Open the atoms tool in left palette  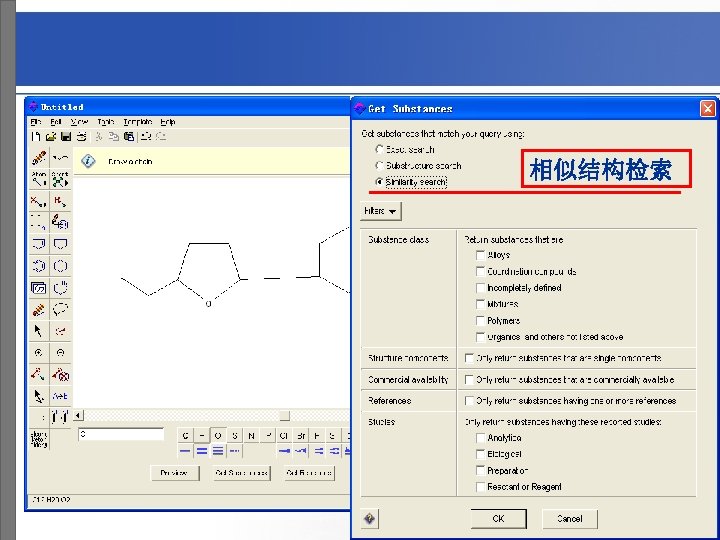[39, 180]
